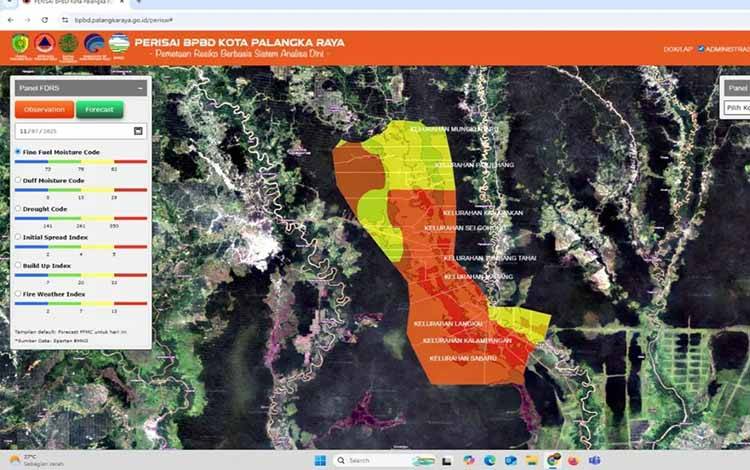Screen dimensions: 750x470
Task: Open the Windows Start menu
Action: 320,460
